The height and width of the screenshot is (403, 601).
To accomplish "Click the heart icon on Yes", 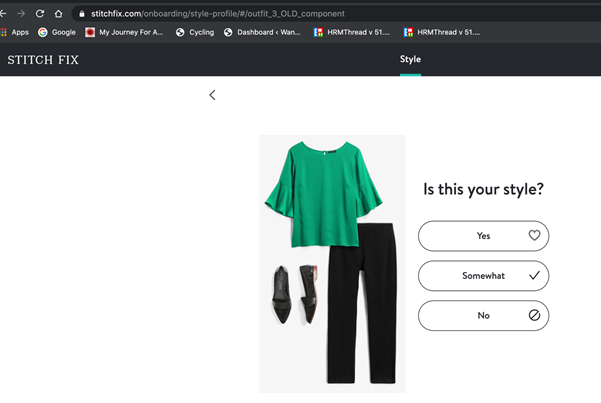I will pos(534,235).
